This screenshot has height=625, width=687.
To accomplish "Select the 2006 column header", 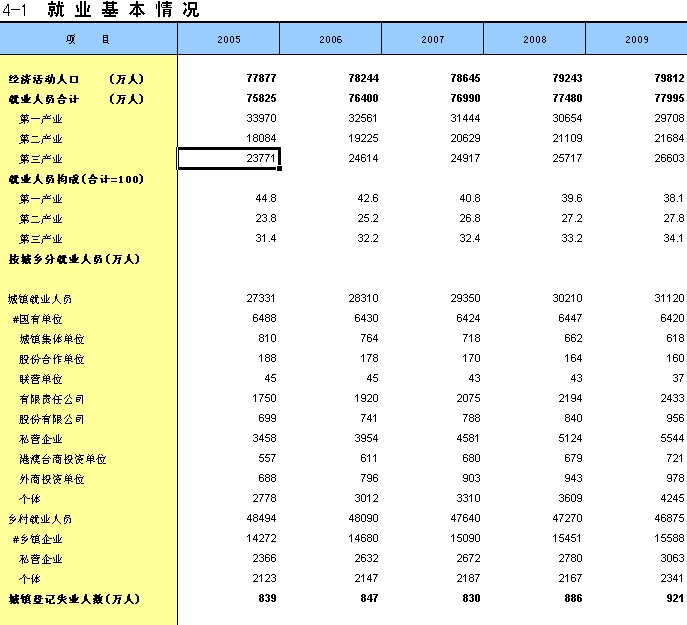I will [x=330, y=39].
